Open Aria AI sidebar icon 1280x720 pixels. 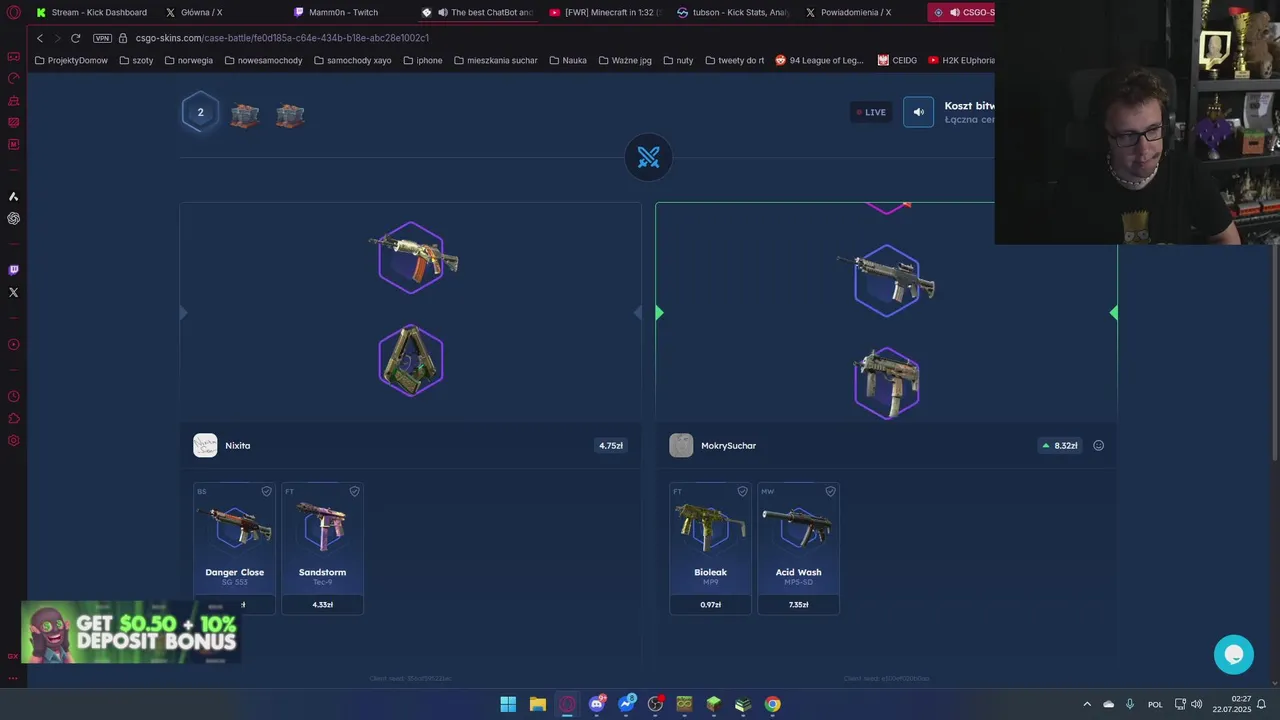coord(13,196)
